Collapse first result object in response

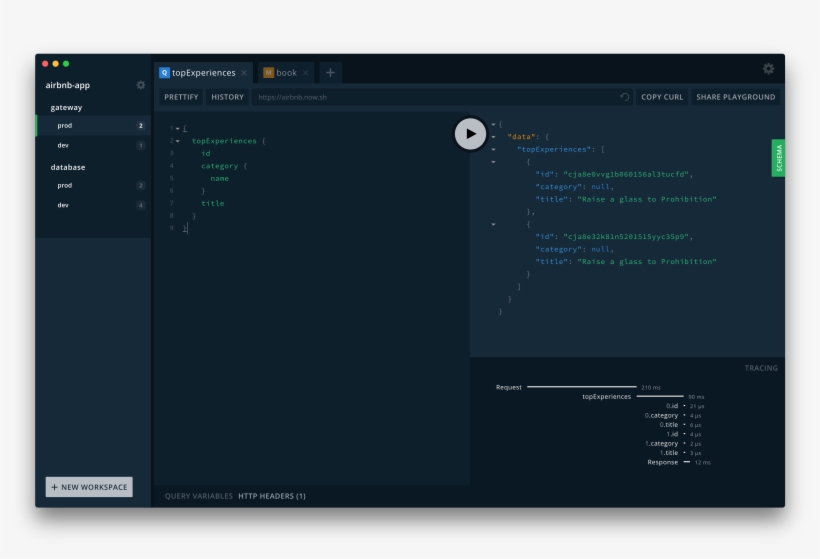(x=493, y=162)
